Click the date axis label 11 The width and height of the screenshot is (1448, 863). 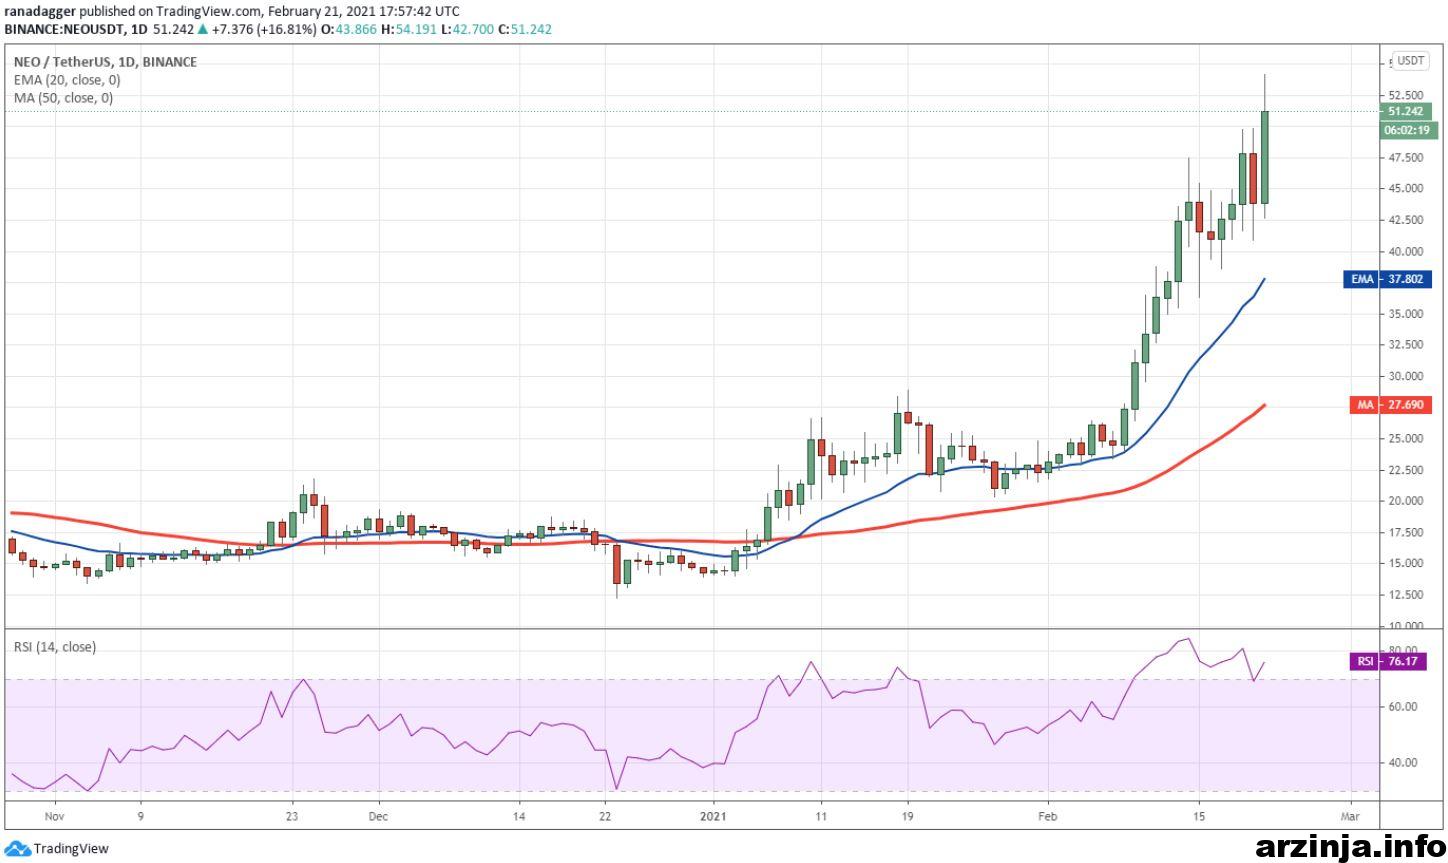tap(820, 815)
